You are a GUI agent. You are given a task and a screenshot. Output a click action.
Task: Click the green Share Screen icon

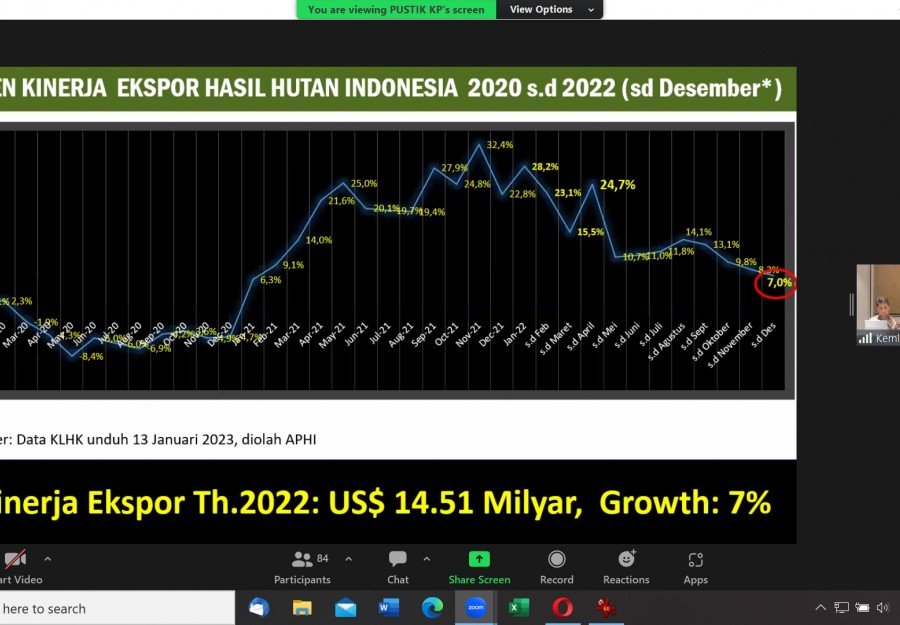point(479,559)
